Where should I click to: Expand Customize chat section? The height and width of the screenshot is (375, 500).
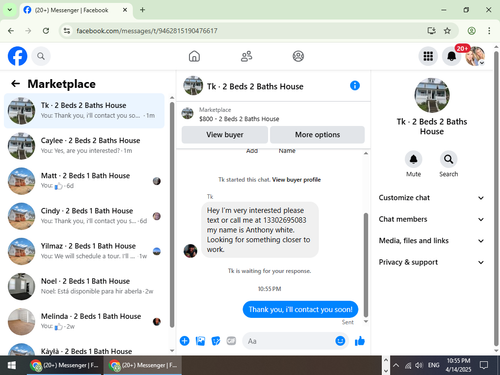pyautogui.click(x=431, y=198)
